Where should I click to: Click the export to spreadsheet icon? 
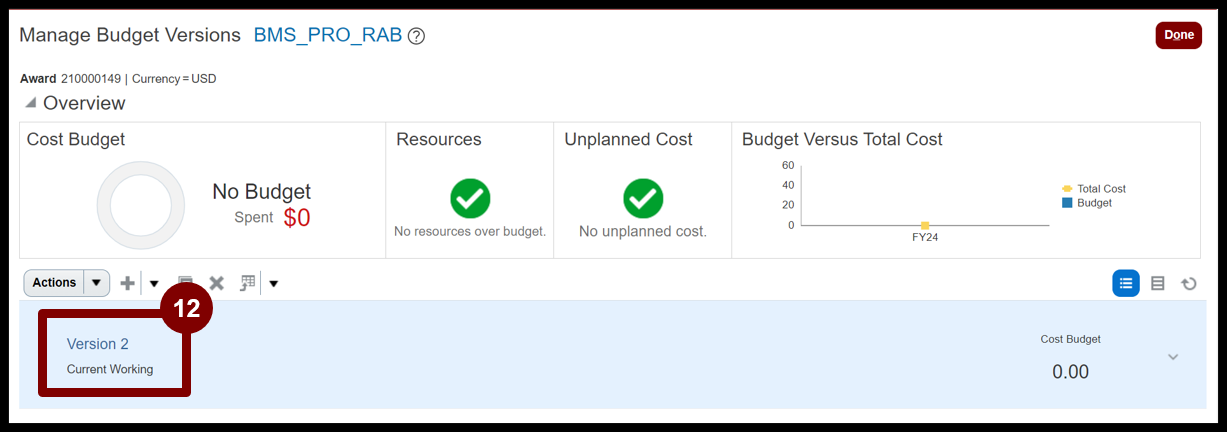tap(248, 283)
